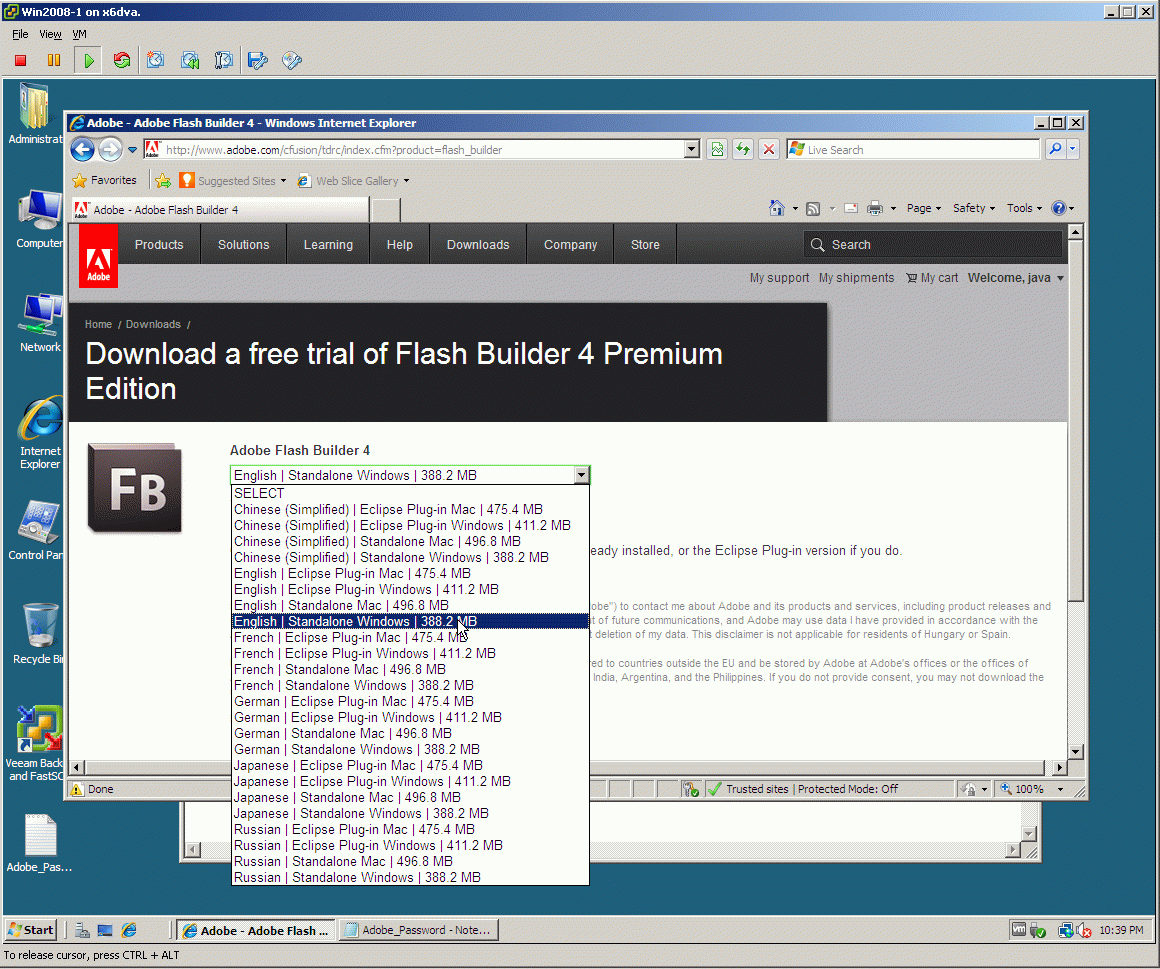This screenshot has width=1160, height=969.
Task: Click Home in the breadcrumb
Action: pos(98,325)
